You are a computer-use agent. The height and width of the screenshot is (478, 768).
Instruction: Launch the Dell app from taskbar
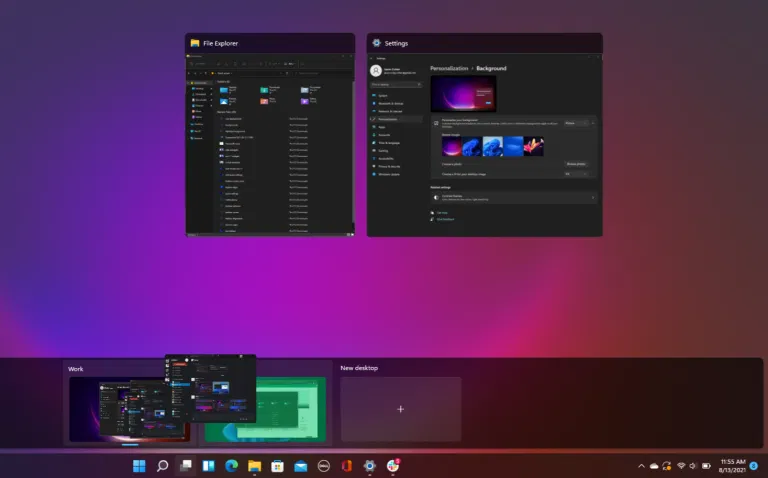tap(324, 466)
